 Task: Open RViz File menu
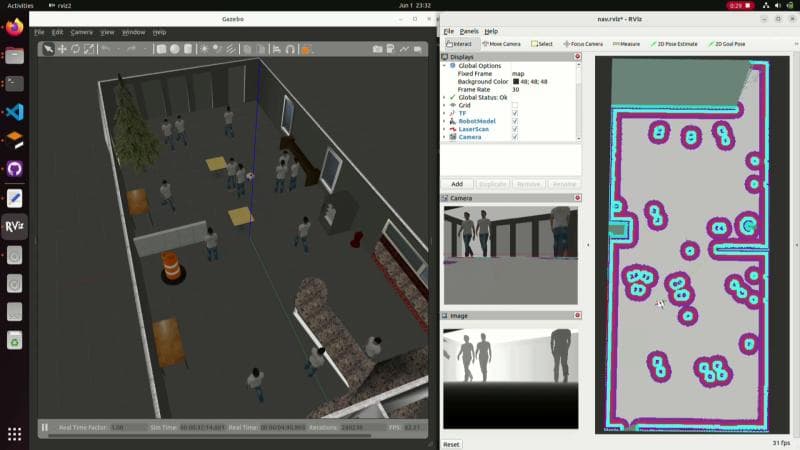tap(448, 31)
